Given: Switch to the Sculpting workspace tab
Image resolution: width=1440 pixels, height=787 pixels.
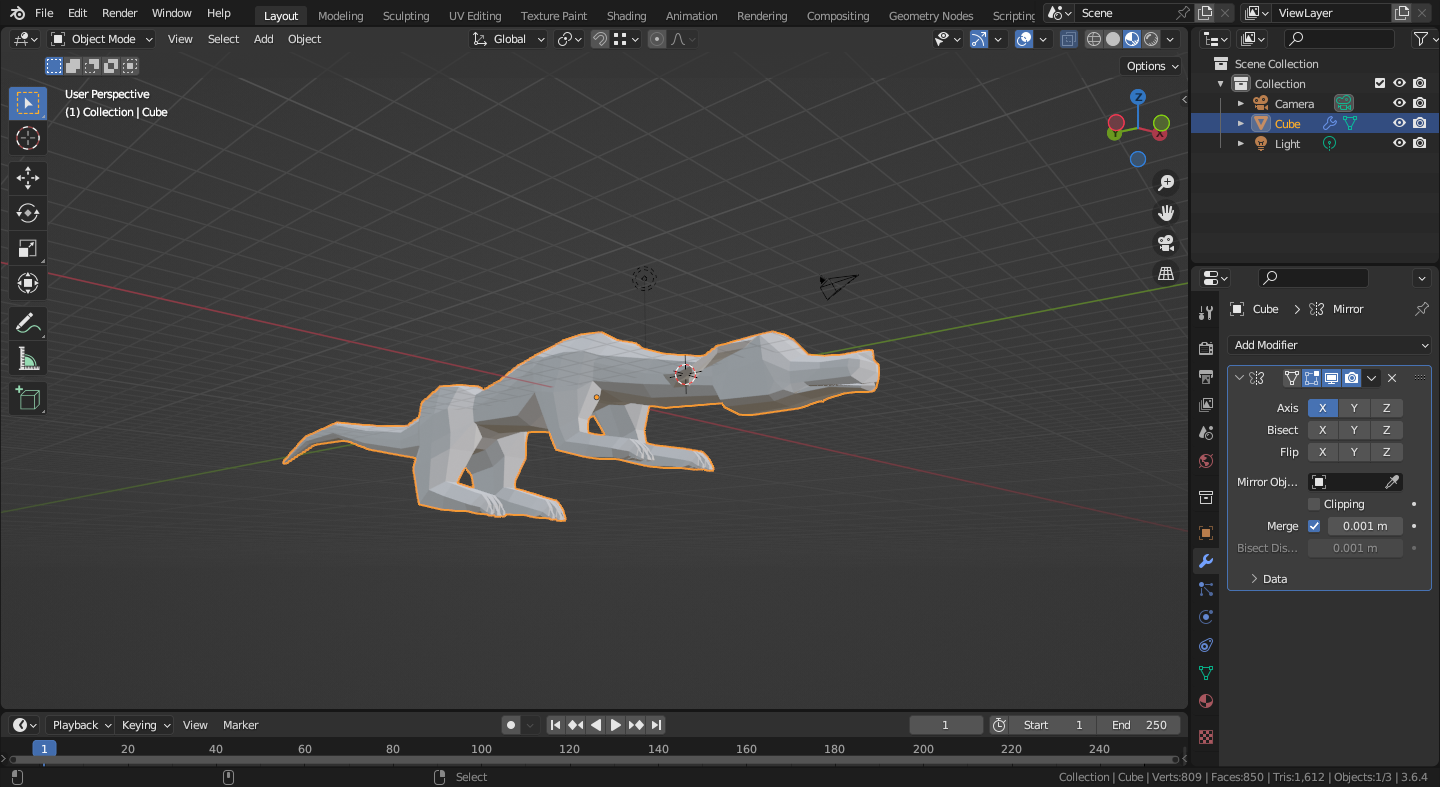Looking at the screenshot, I should [405, 15].
